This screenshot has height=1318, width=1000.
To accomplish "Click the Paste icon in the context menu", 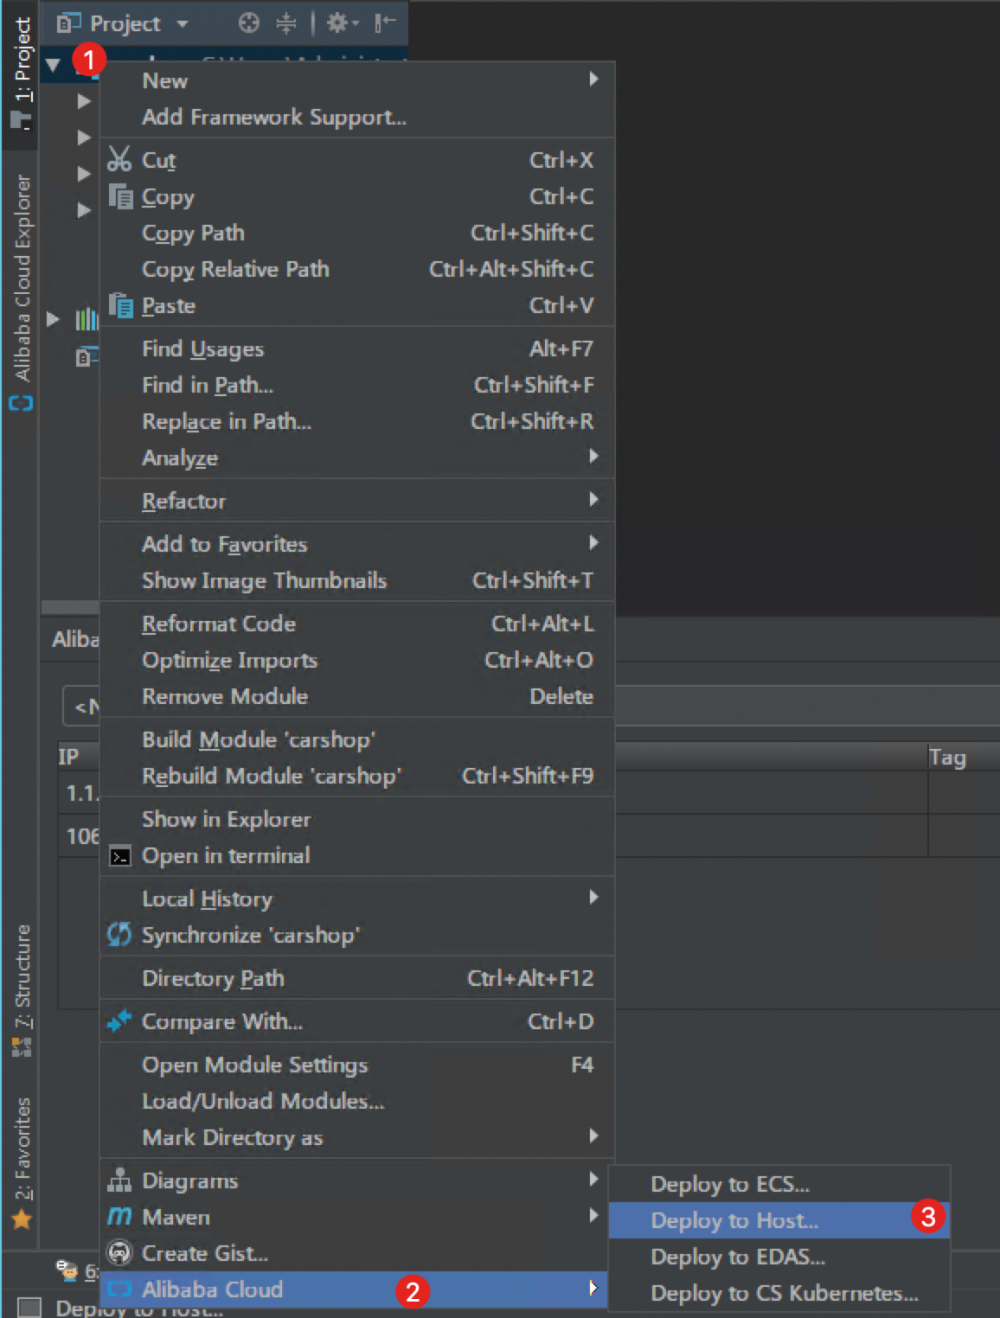I will pos(120,305).
